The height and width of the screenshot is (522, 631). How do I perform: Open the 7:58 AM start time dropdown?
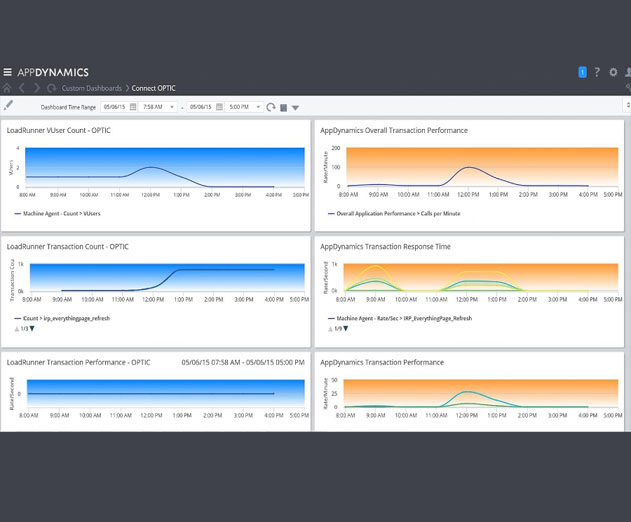pos(158,107)
